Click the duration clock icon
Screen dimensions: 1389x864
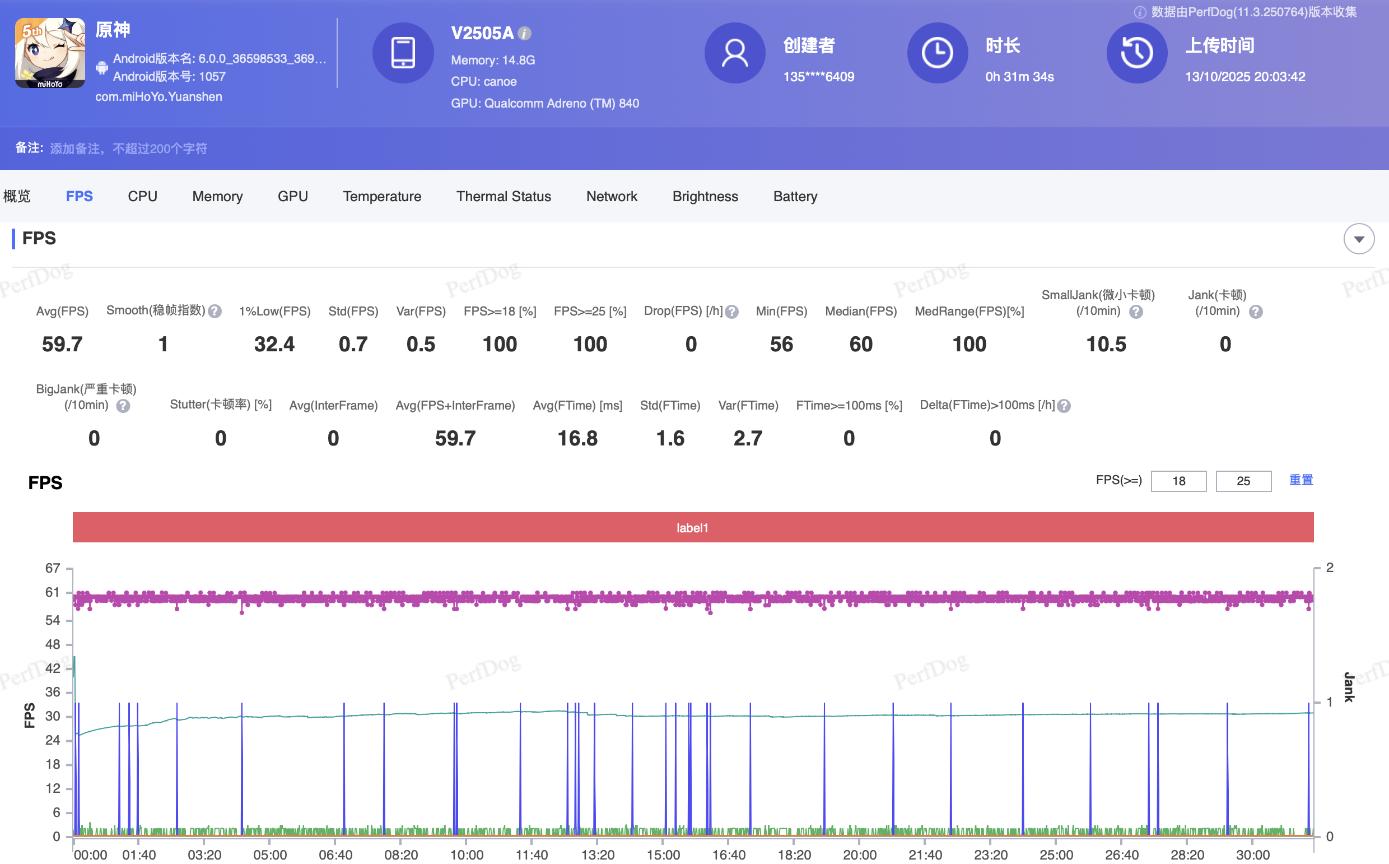(937, 53)
